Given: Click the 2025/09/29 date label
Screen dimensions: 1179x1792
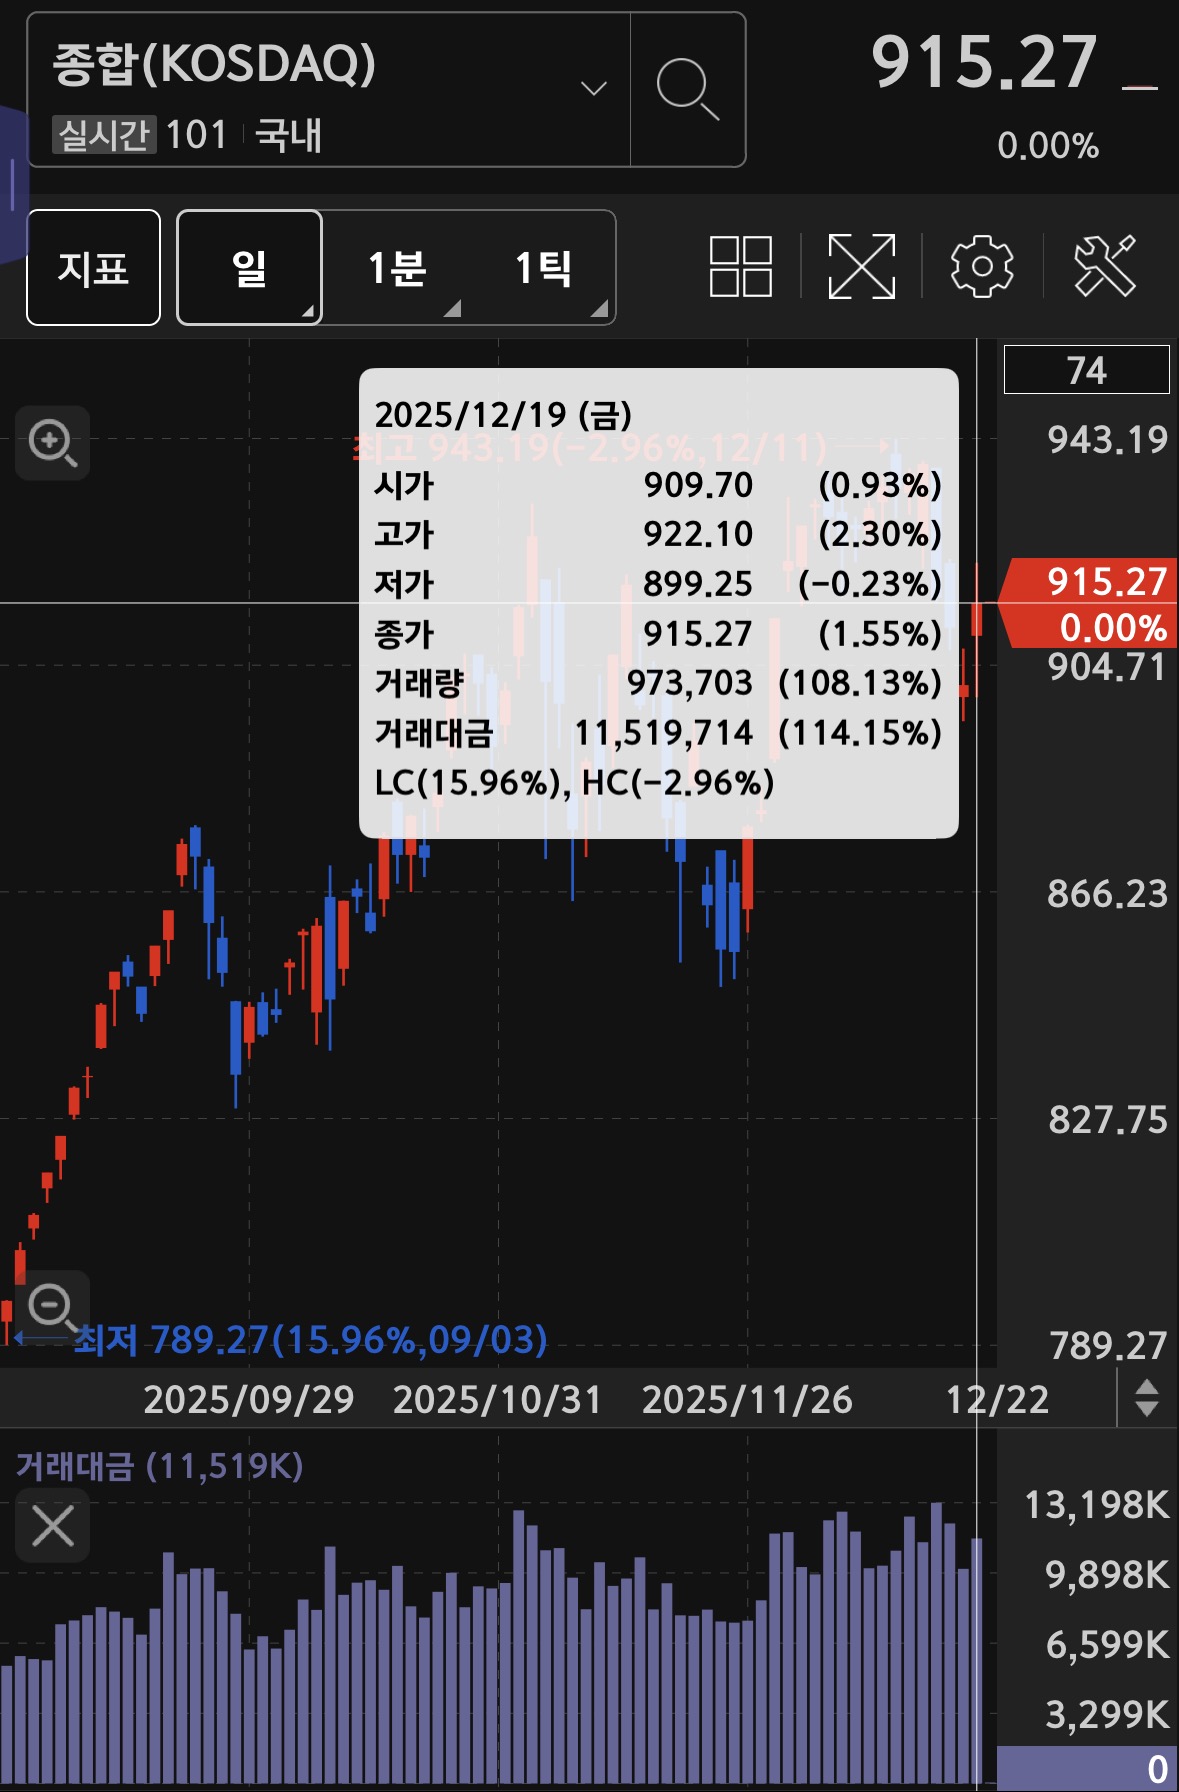Looking at the screenshot, I should coord(249,1399).
